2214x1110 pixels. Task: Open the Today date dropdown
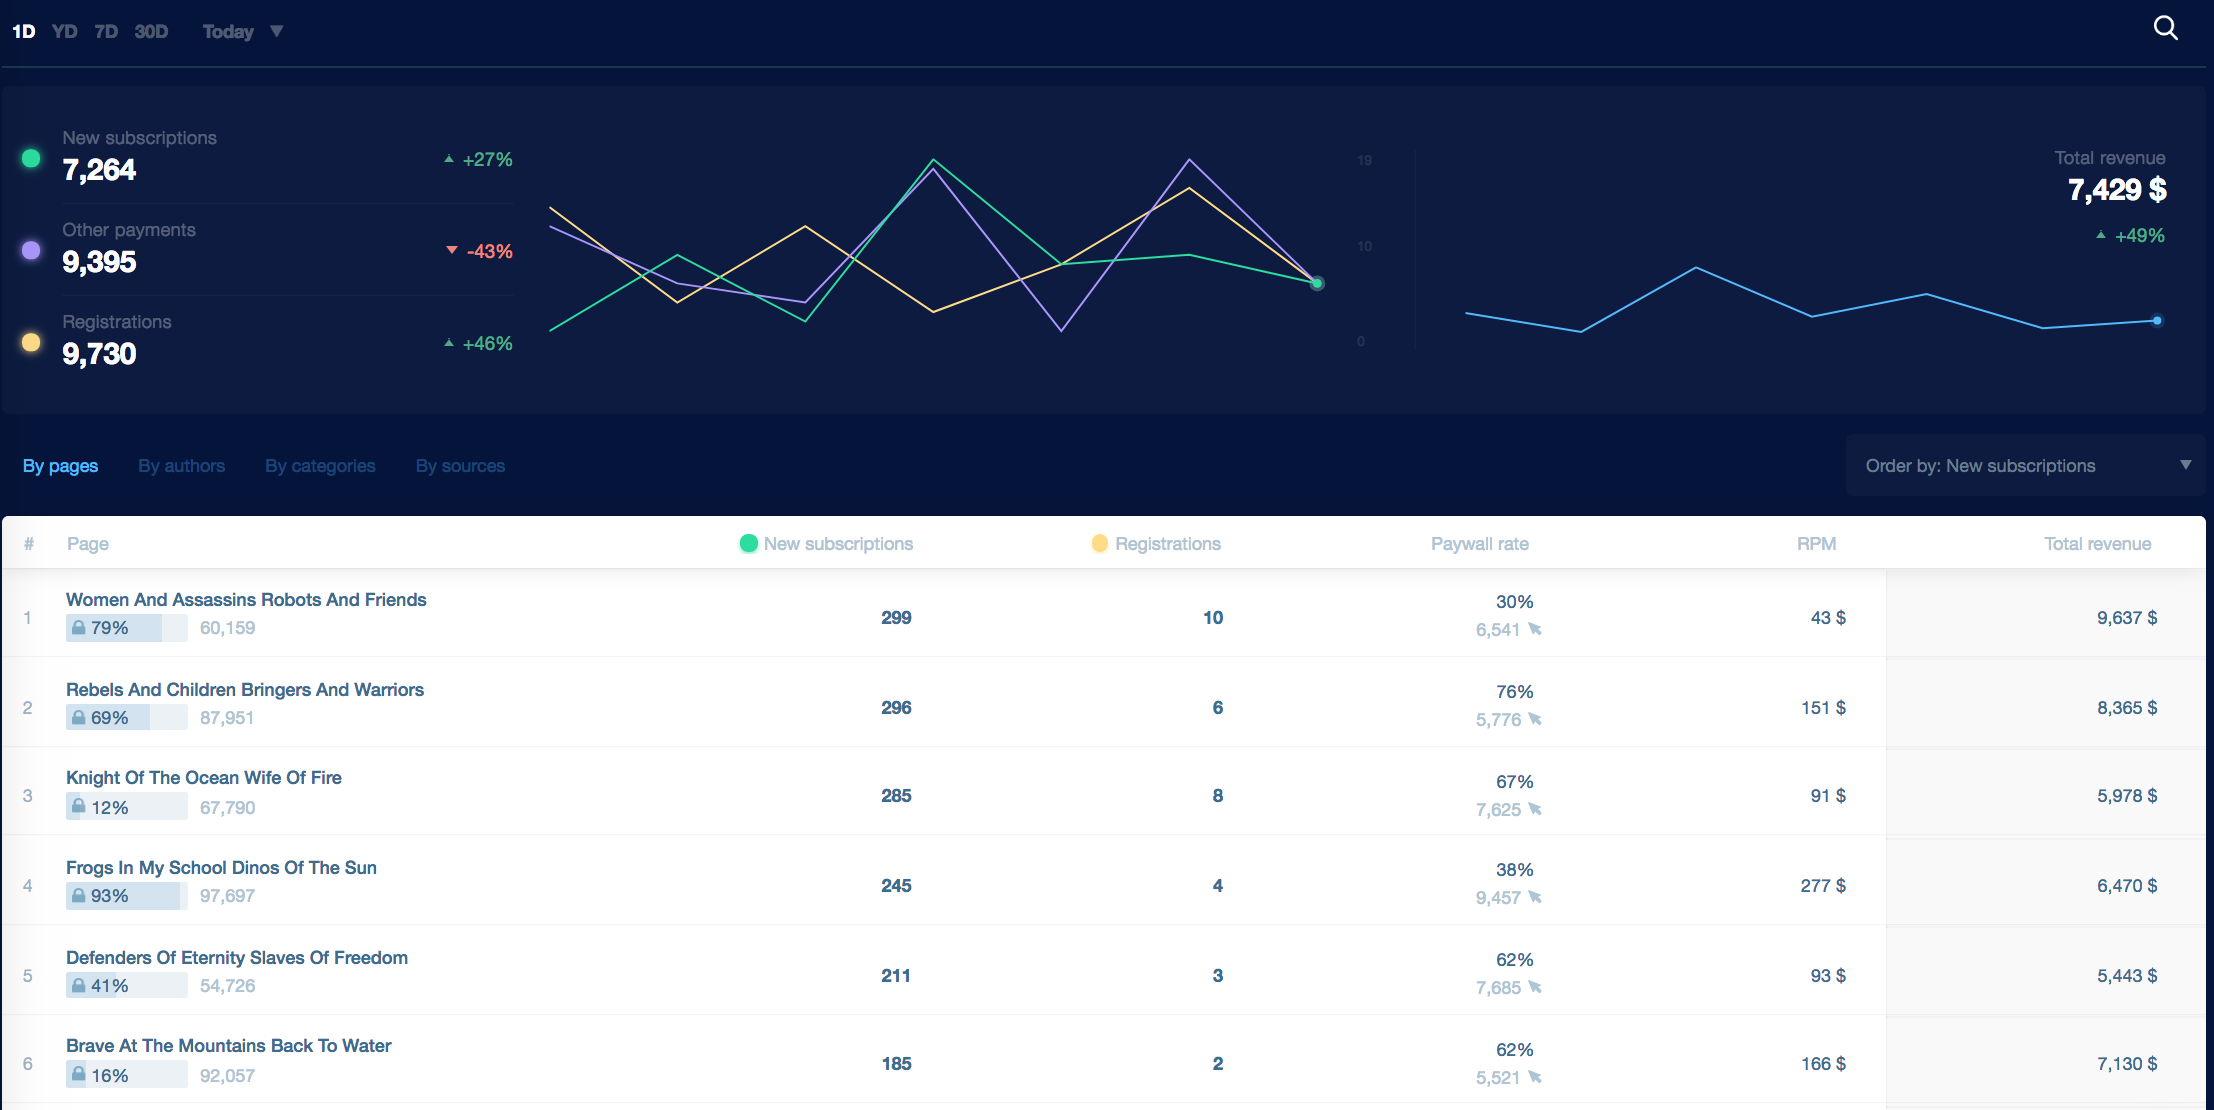click(242, 32)
